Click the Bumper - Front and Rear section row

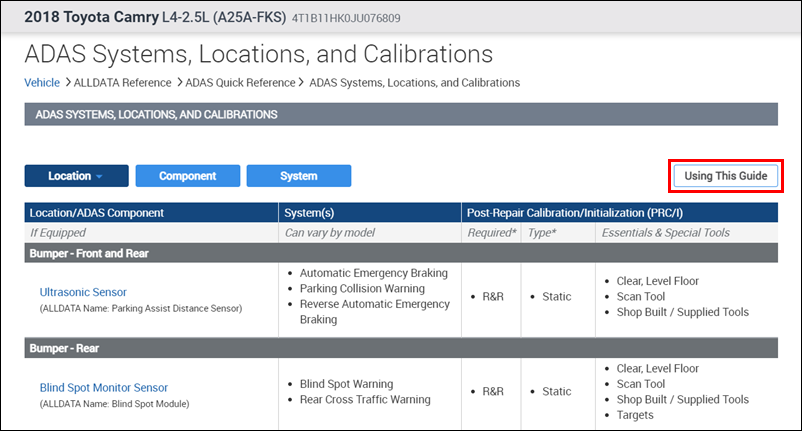401,253
